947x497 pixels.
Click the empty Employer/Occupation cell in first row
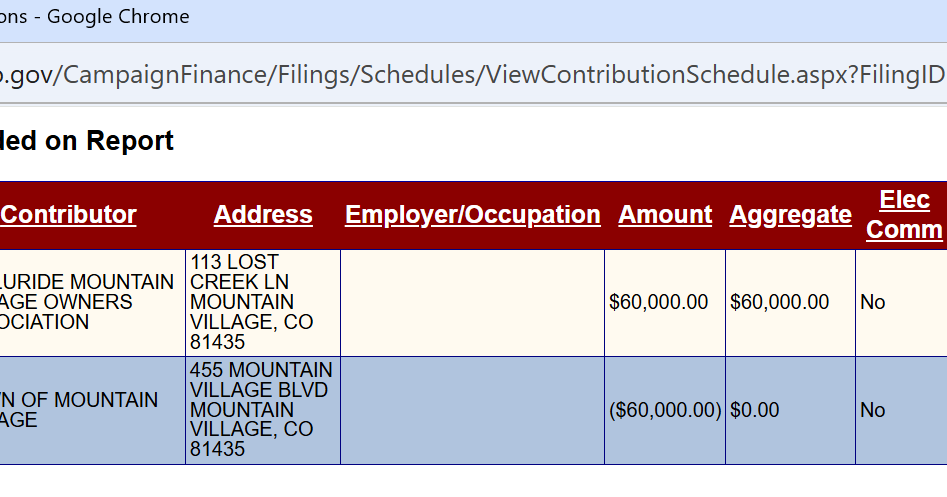[472, 303]
